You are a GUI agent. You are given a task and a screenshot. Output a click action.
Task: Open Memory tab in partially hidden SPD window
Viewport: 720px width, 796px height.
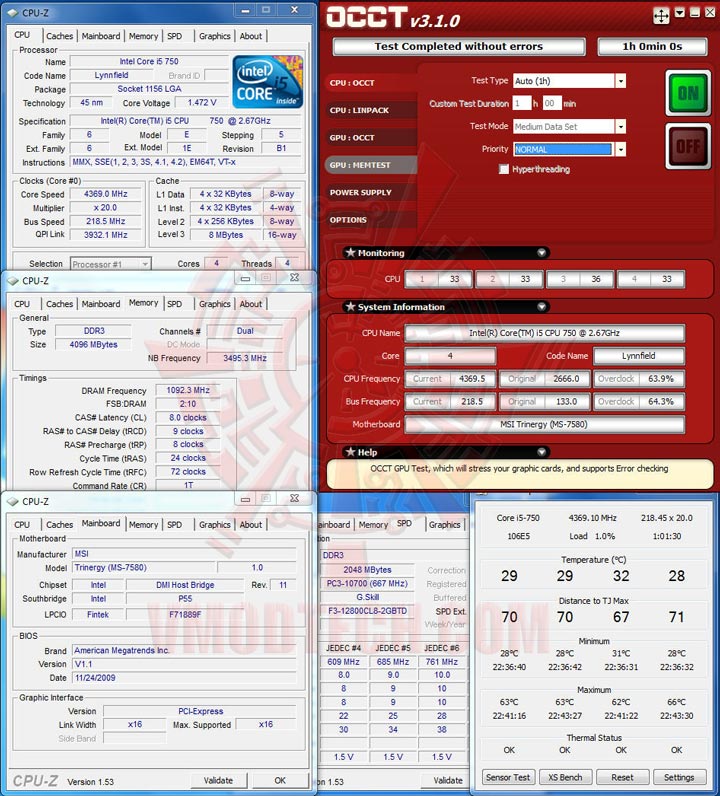click(x=373, y=525)
